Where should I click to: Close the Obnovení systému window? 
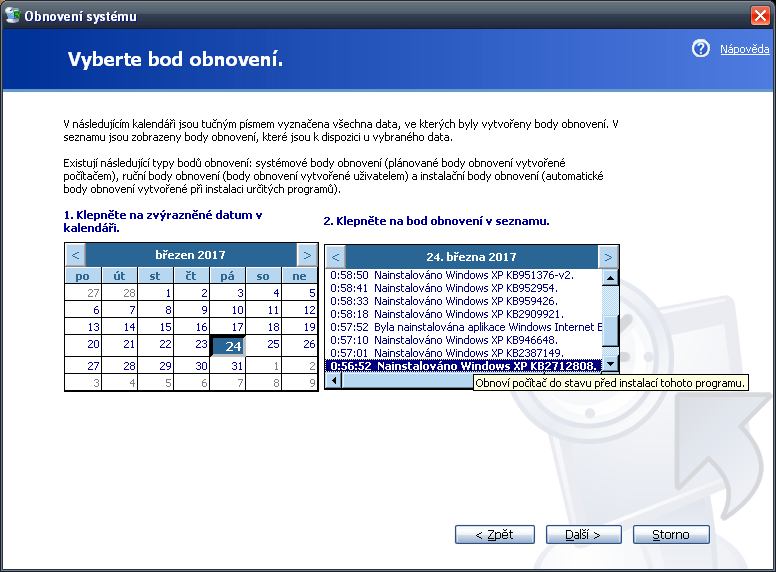click(760, 15)
